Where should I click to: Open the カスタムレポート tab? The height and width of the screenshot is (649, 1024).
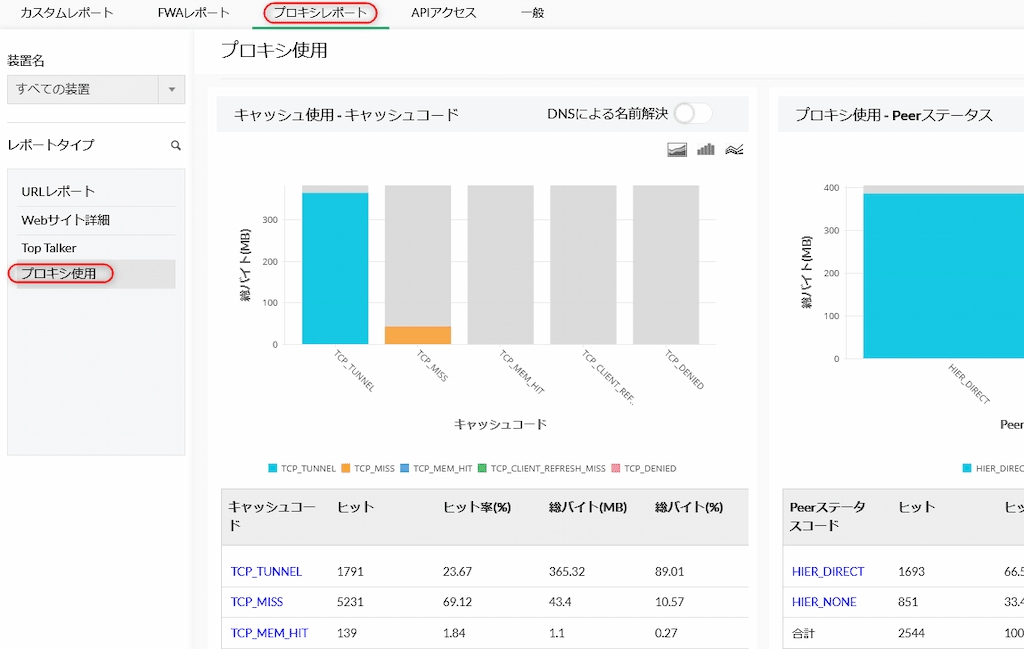(x=67, y=12)
